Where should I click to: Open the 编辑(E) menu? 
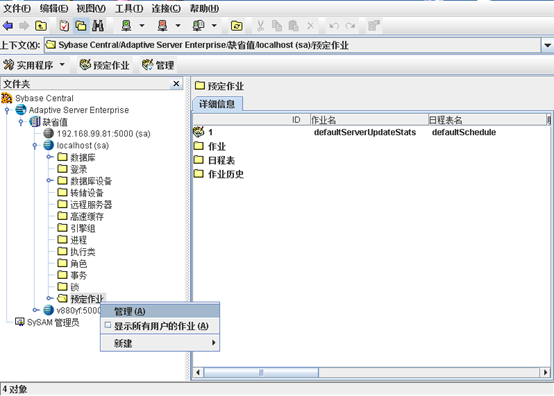click(x=54, y=8)
